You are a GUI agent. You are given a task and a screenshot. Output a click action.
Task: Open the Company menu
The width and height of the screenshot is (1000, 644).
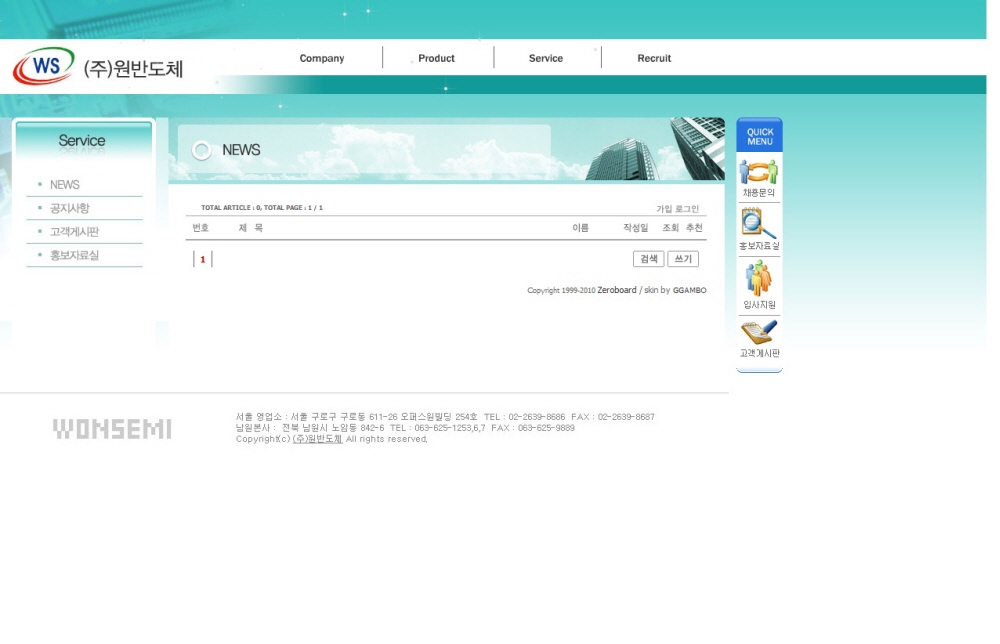click(322, 59)
